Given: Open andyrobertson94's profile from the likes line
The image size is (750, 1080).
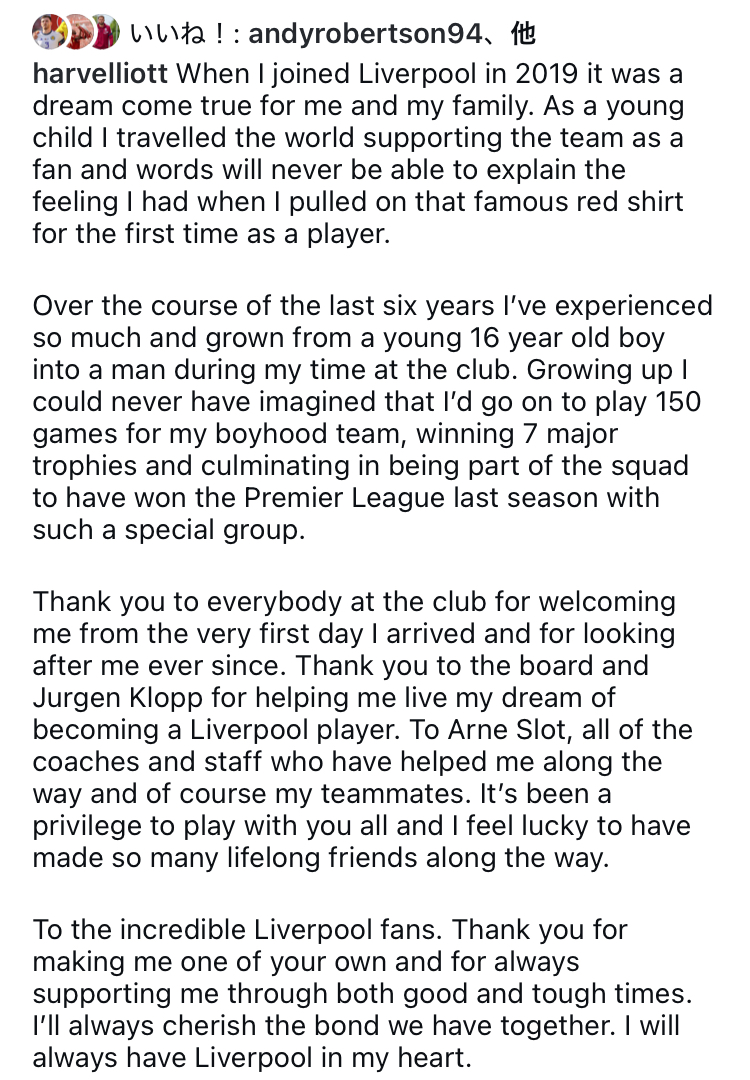Looking at the screenshot, I should 365,33.
